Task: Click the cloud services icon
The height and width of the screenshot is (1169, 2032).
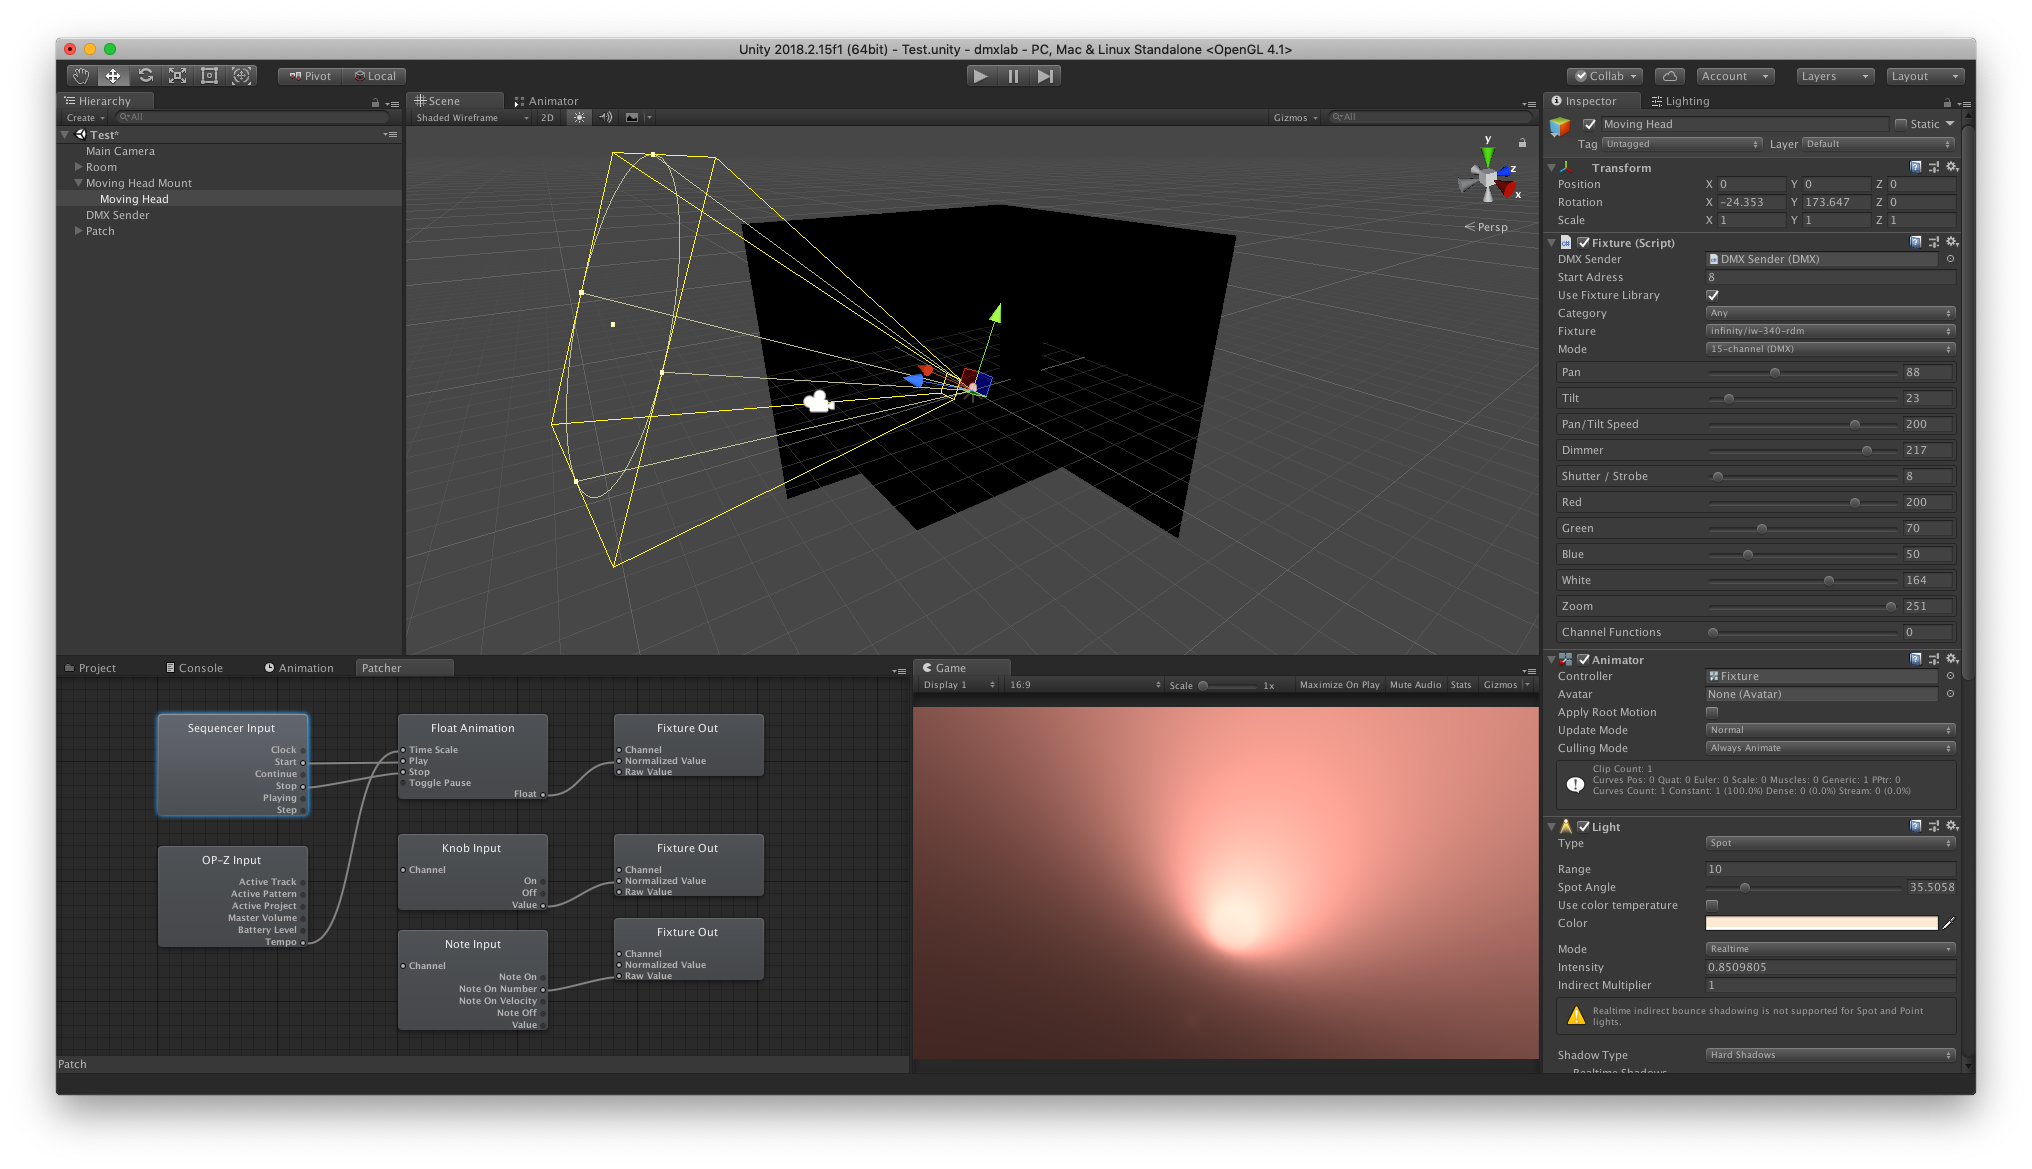Action: 1669,76
